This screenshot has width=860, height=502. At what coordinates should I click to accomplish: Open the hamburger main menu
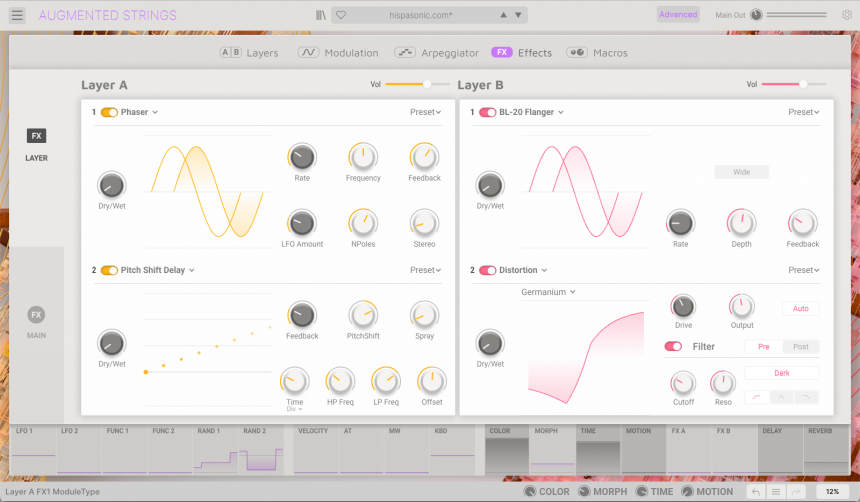pos(17,15)
